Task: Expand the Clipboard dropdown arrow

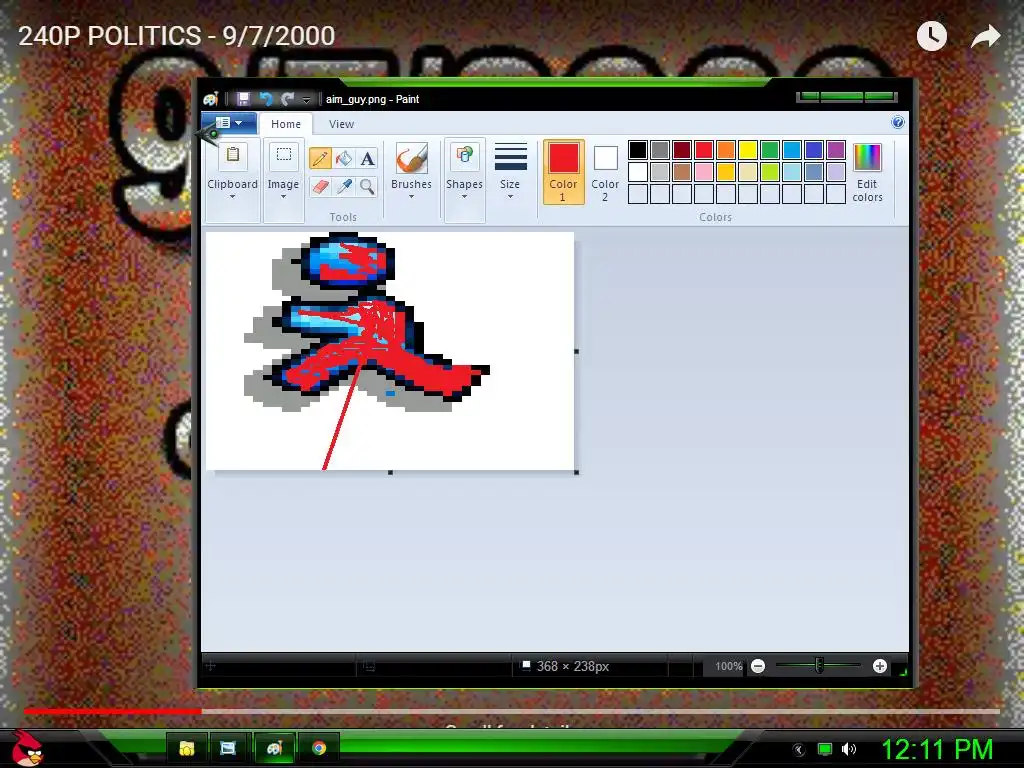Action: 232,197
